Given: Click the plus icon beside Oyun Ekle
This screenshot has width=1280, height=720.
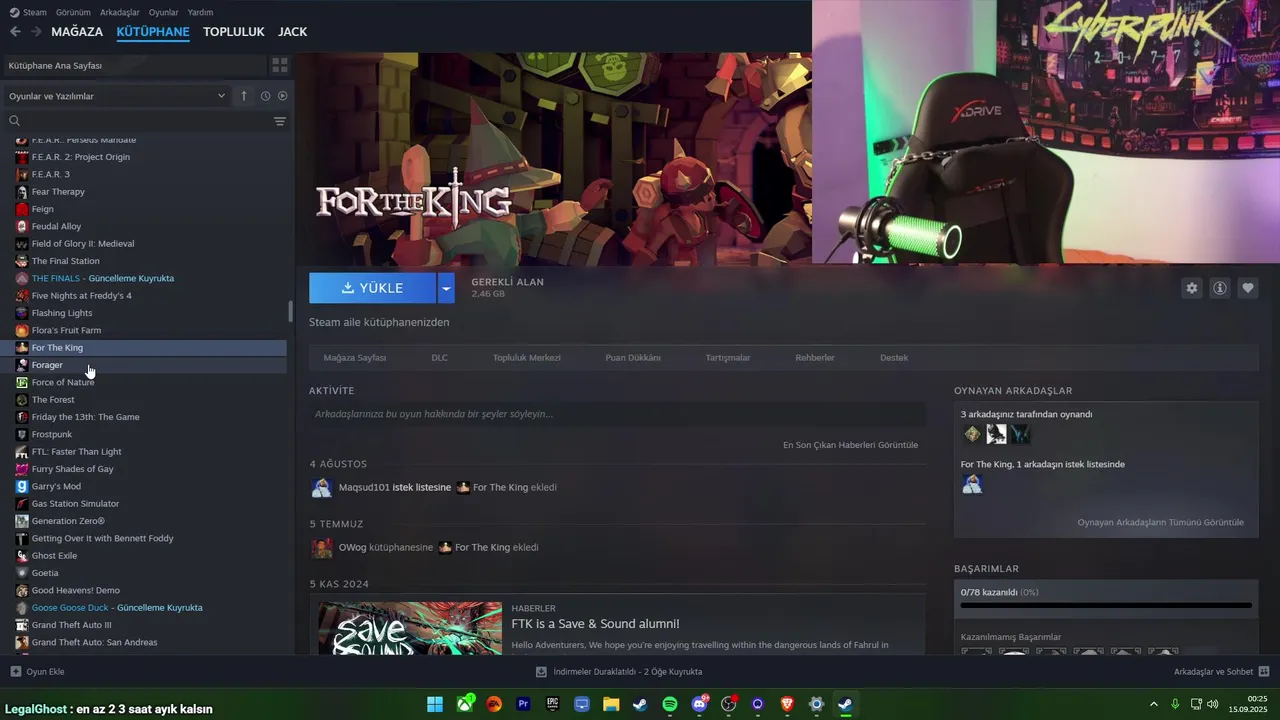Looking at the screenshot, I should click(15, 672).
